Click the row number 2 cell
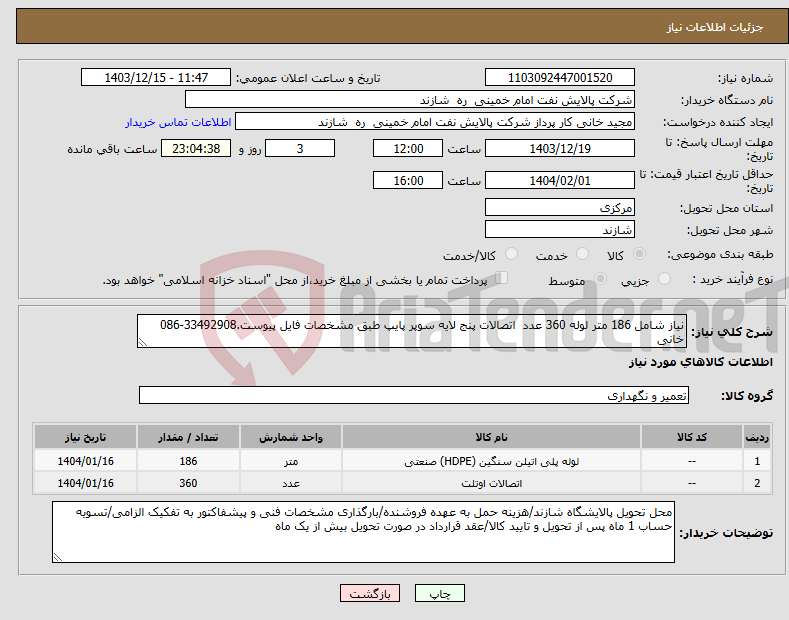This screenshot has width=789, height=620. click(x=757, y=483)
